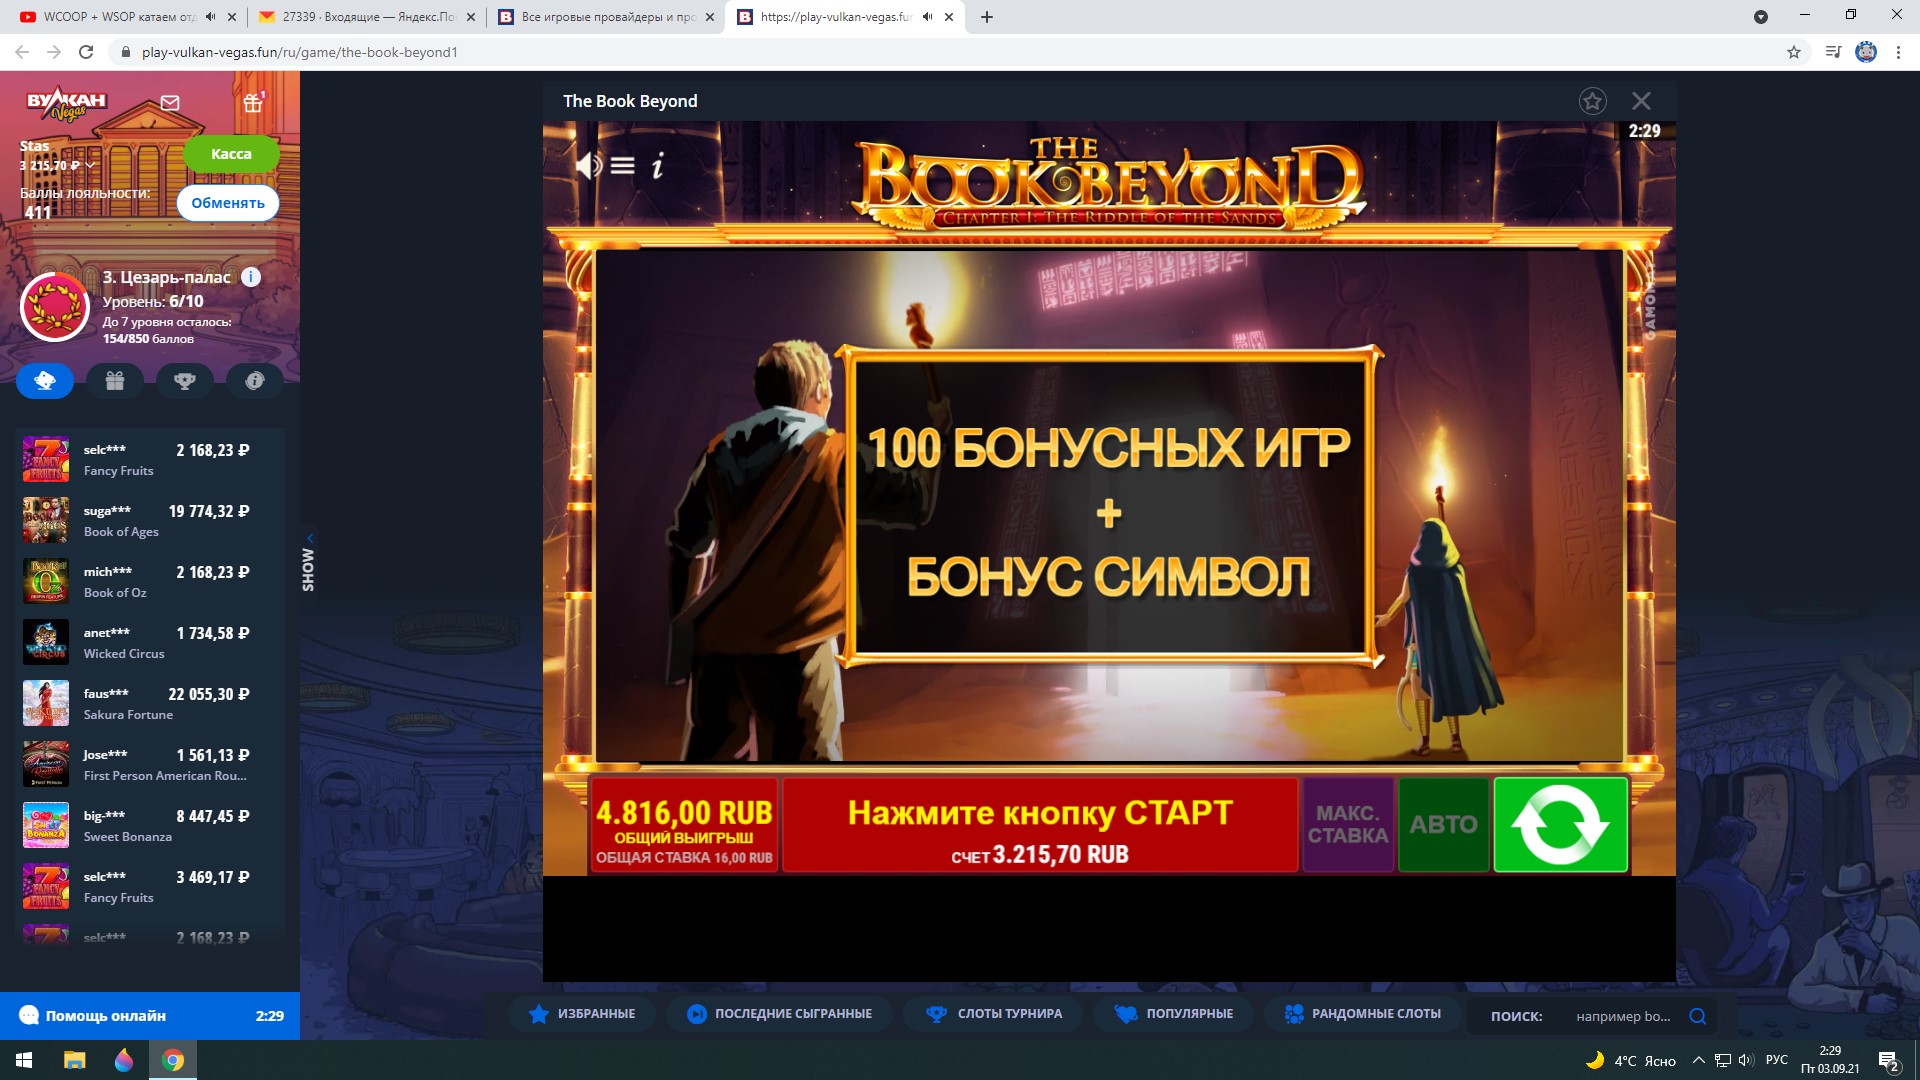This screenshot has height=1080, width=1920.
Task: Open gifts via present icon with badge
Action: tap(252, 102)
